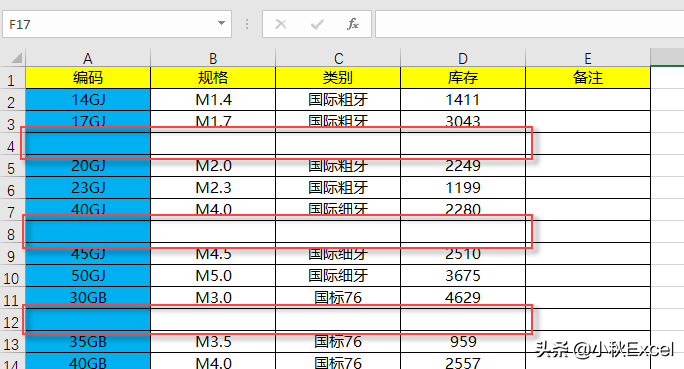Select cell containing 14GJ
Viewport: 684px width, 369px height.
(x=88, y=100)
